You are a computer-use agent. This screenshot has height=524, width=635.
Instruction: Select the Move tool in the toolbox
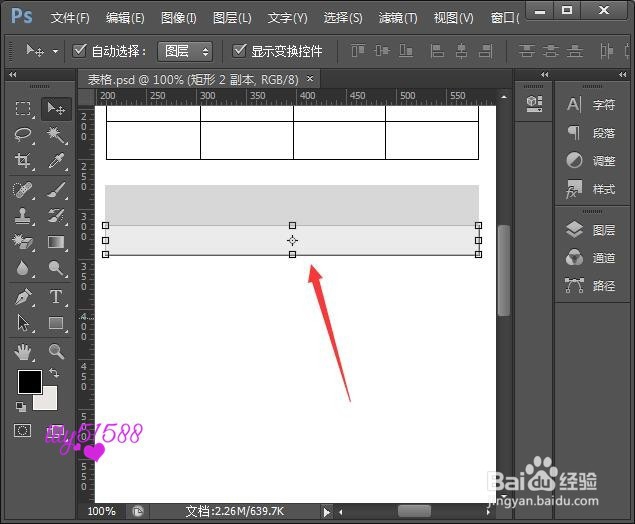click(x=56, y=109)
